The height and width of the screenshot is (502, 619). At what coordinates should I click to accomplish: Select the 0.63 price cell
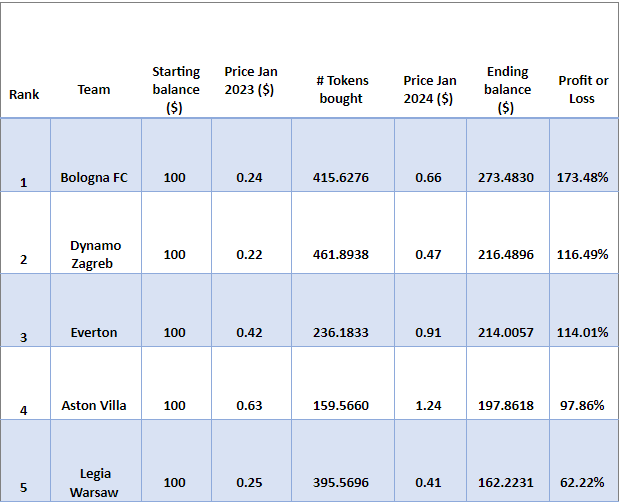coord(249,406)
